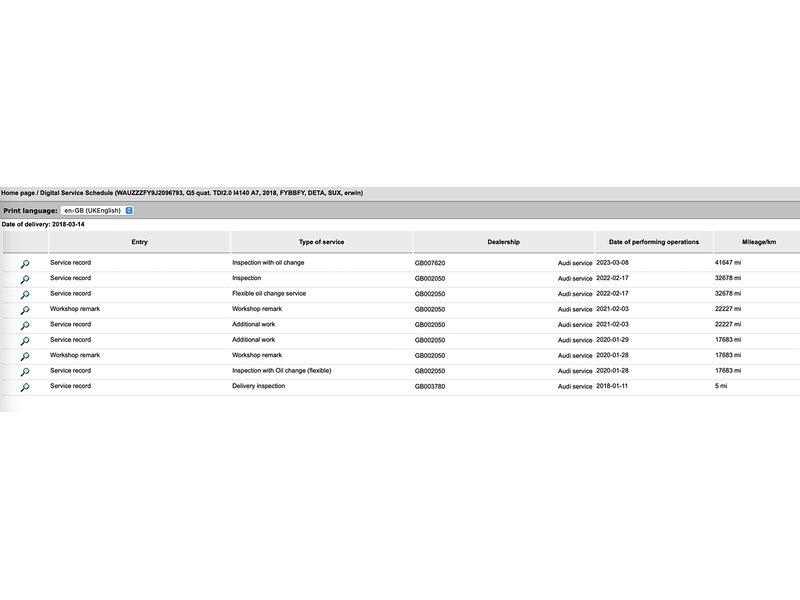Open magnifier for Inspection with oil change record

click(25, 263)
